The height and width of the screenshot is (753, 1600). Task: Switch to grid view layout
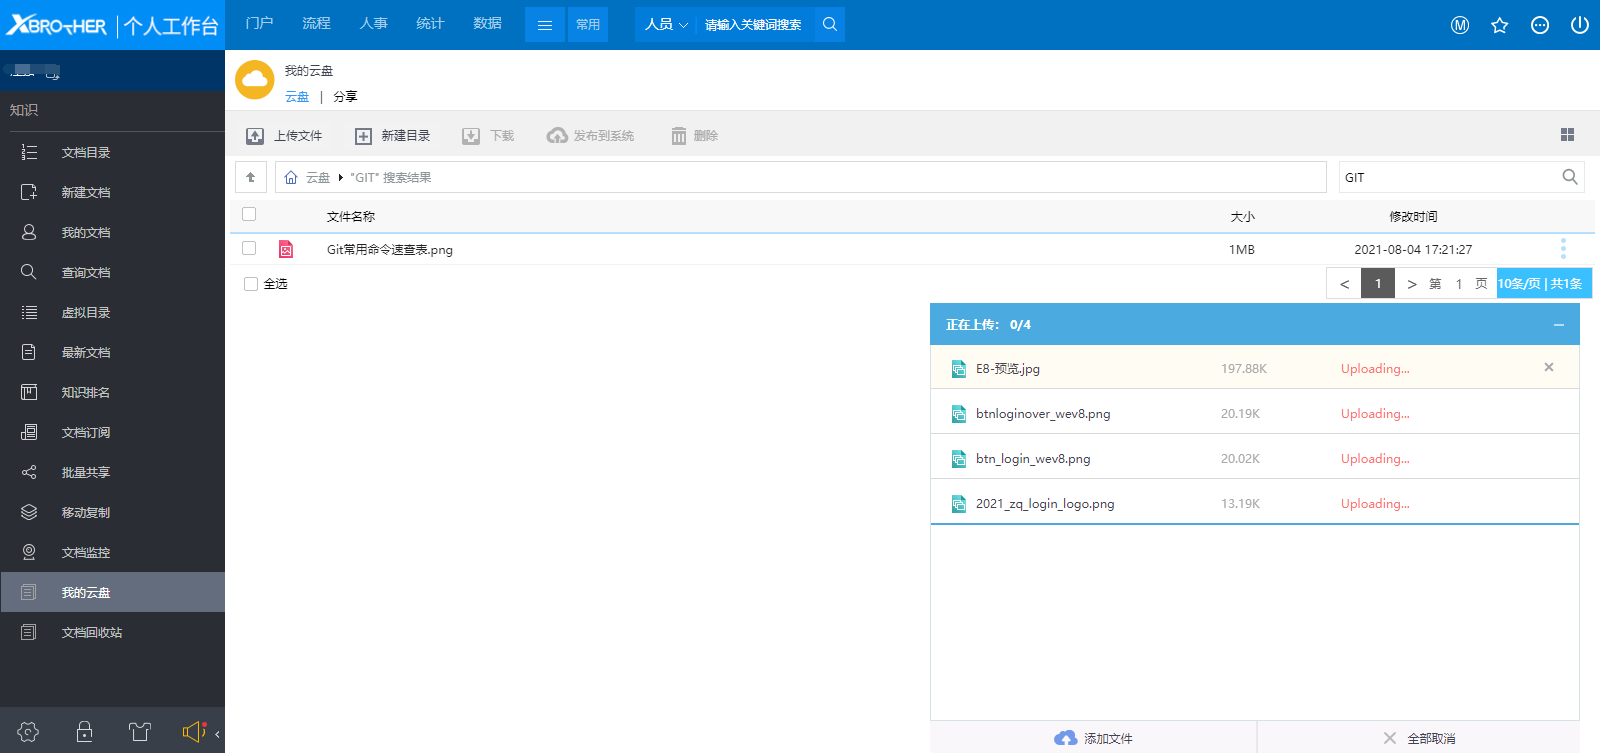pos(1567,135)
